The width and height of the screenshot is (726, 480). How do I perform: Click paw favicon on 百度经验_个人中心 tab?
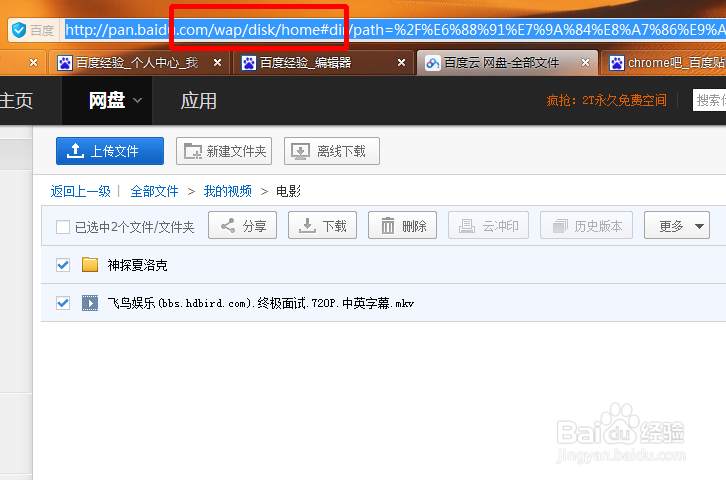[x=65, y=63]
